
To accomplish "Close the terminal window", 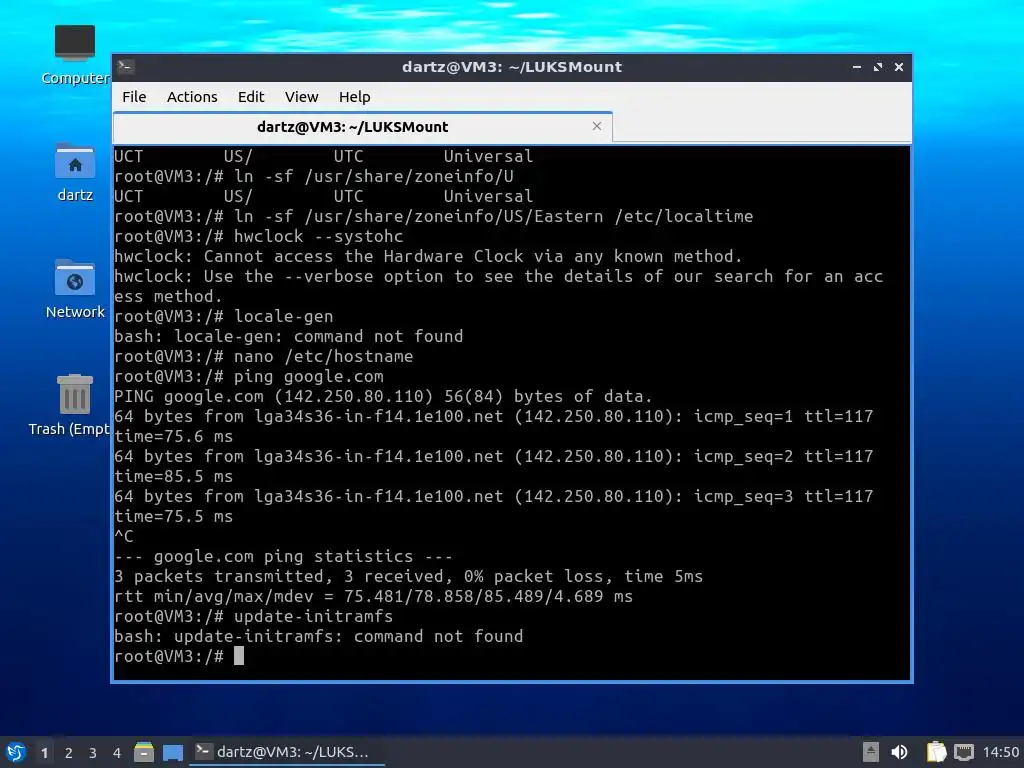I will pos(899,67).
